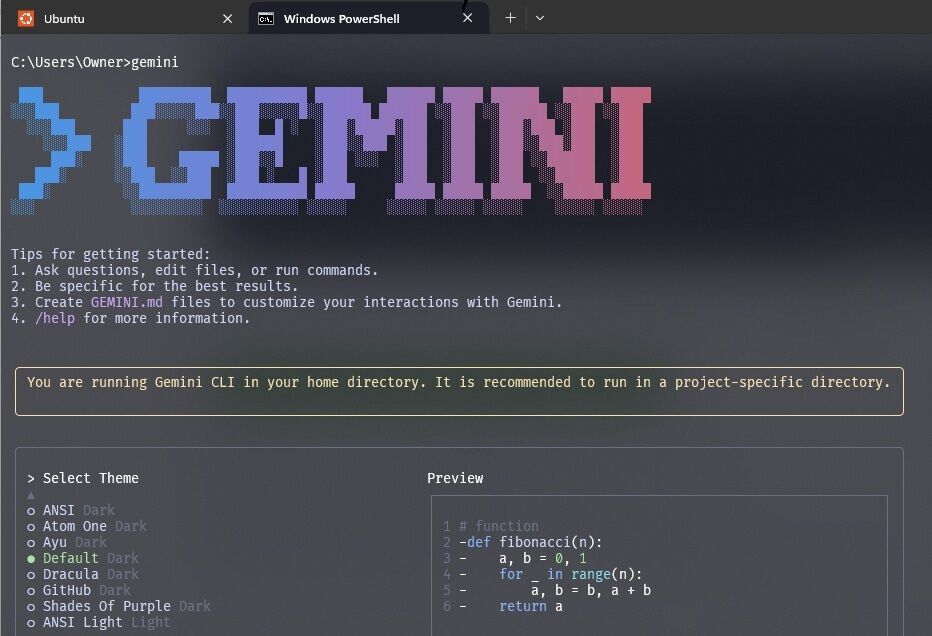Viewport: 932px width, 636px height.
Task: Click the Windows PowerShell tab icon
Action: (266, 18)
